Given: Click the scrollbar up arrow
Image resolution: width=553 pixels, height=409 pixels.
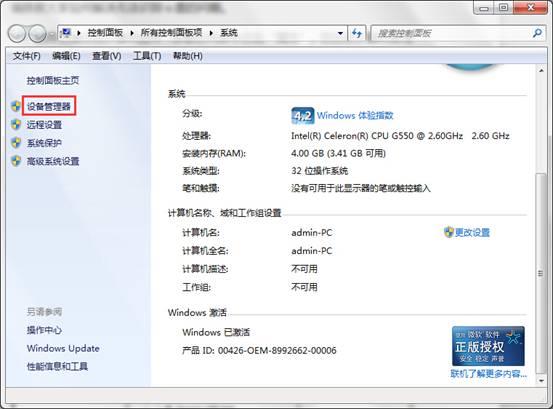Looking at the screenshot, I should 541,71.
